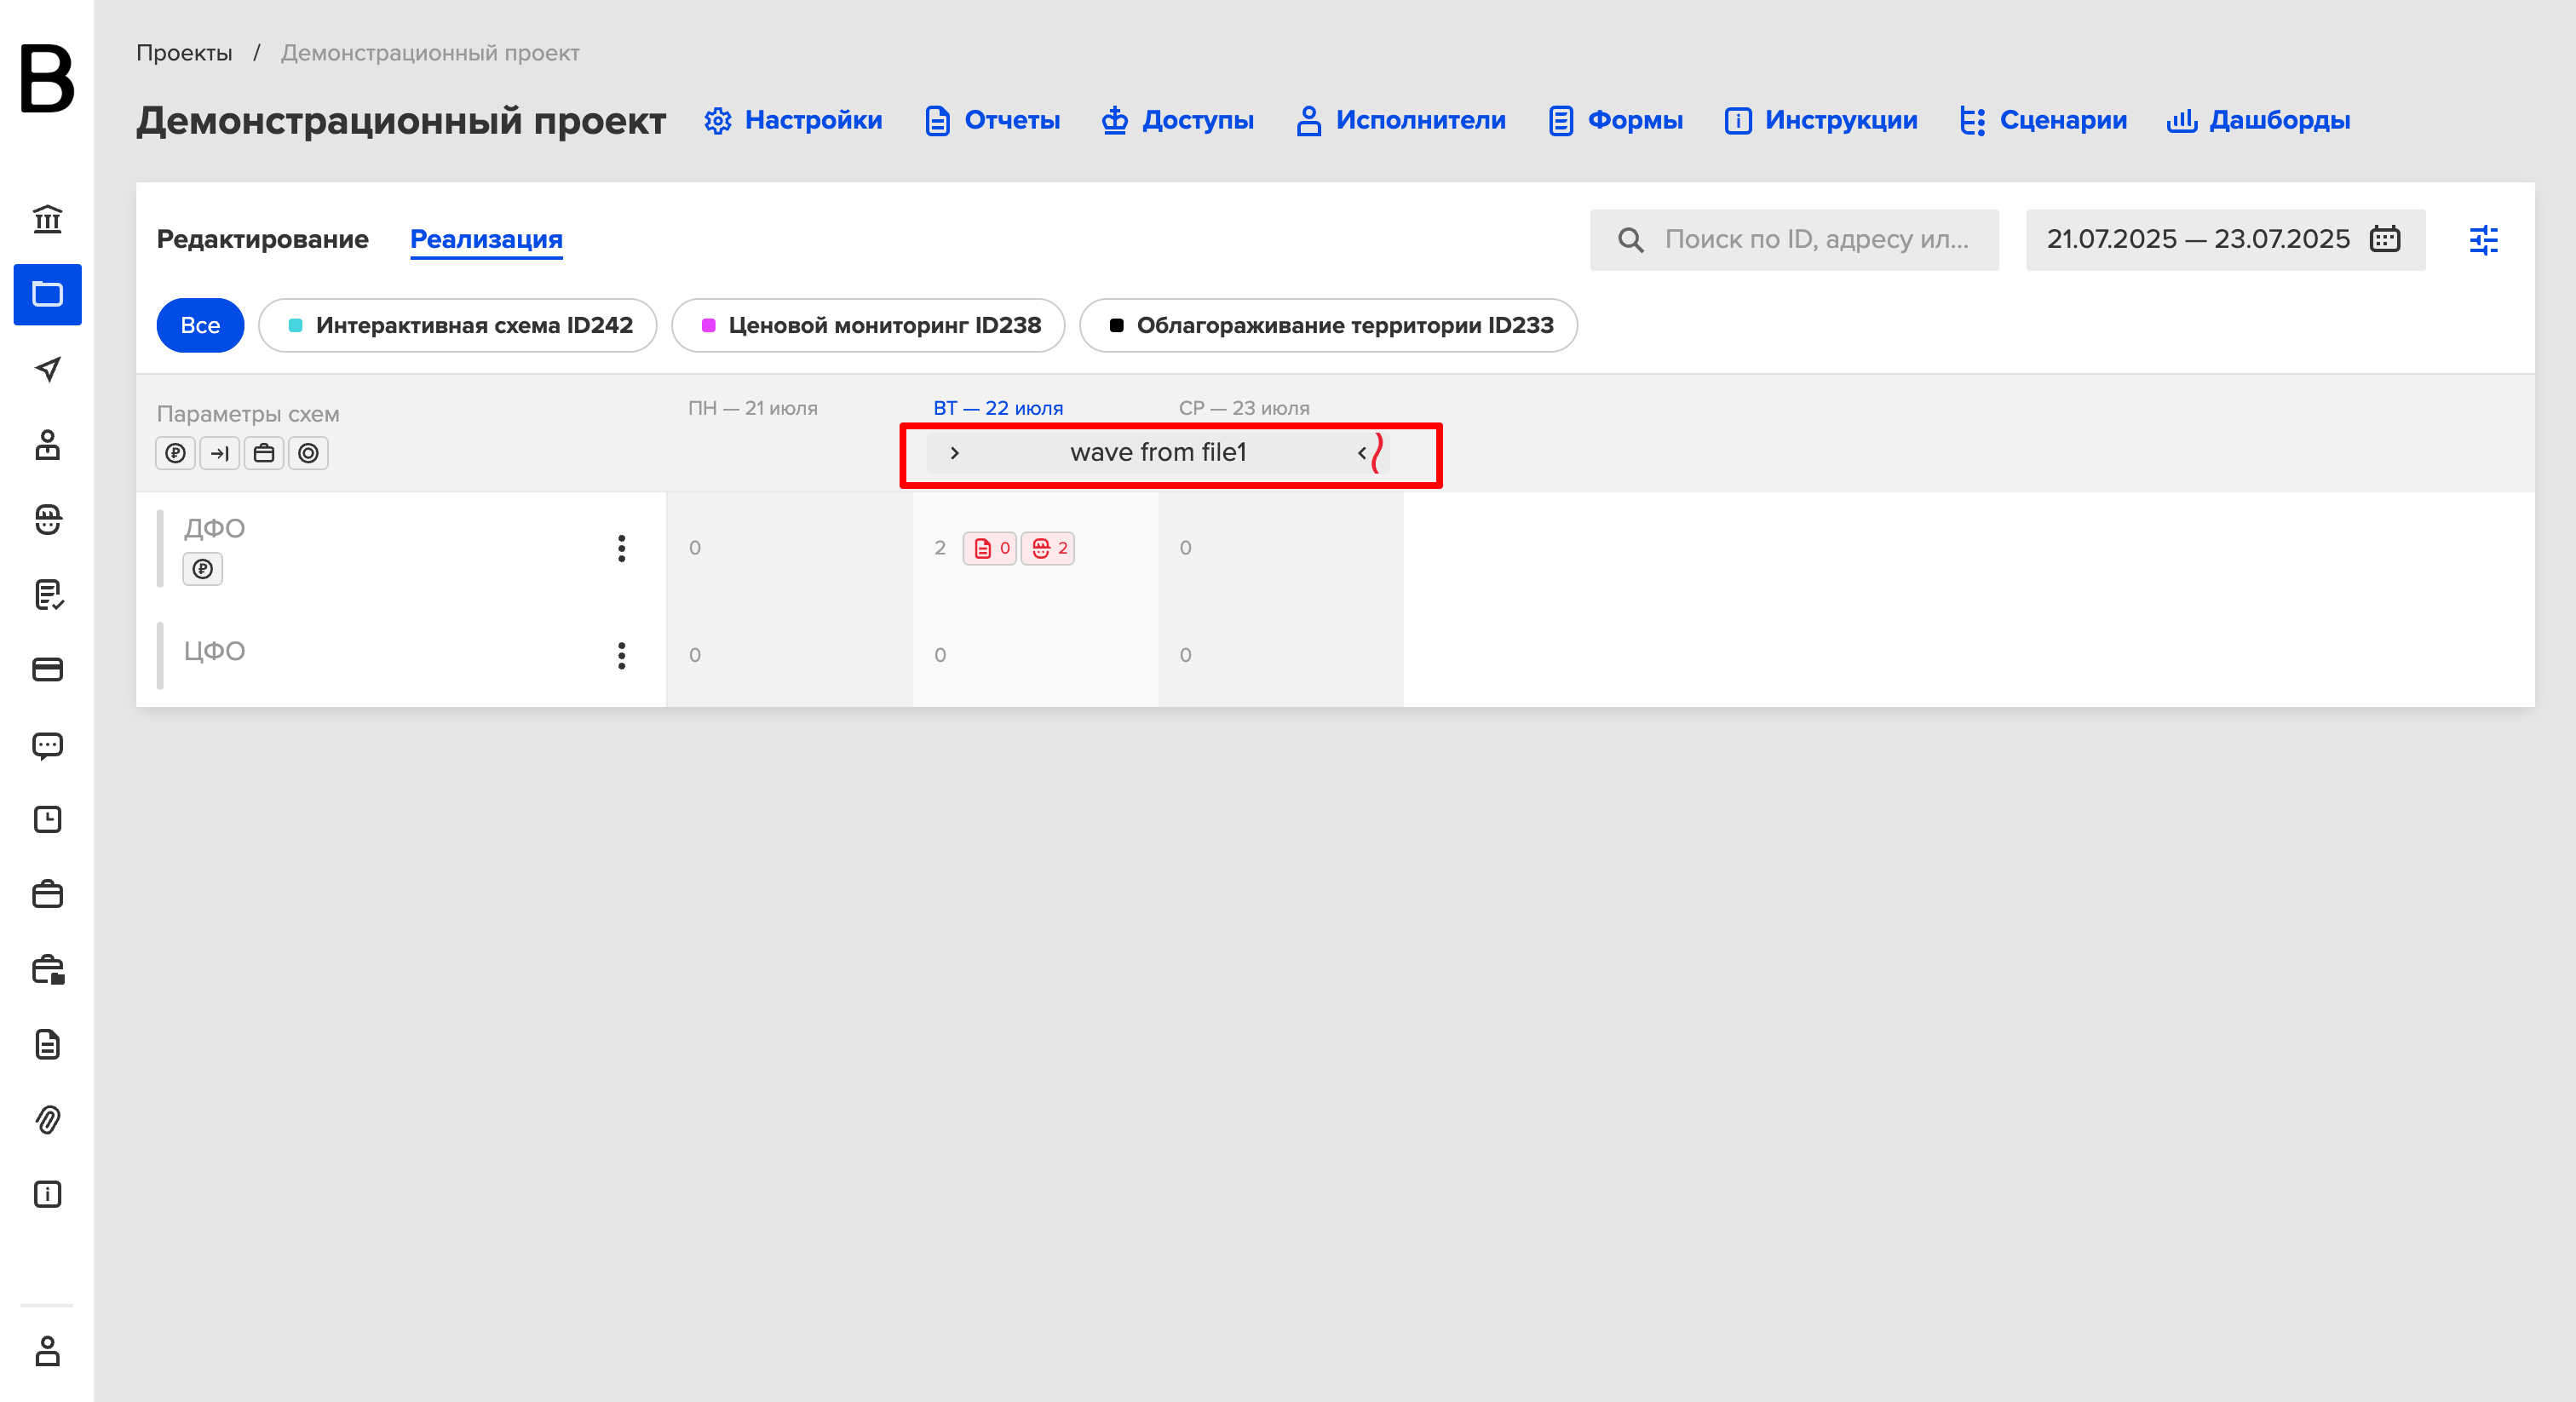2576x1402 pixels.
Task: Toggle the target circle scheme parameter
Action: [x=309, y=454]
